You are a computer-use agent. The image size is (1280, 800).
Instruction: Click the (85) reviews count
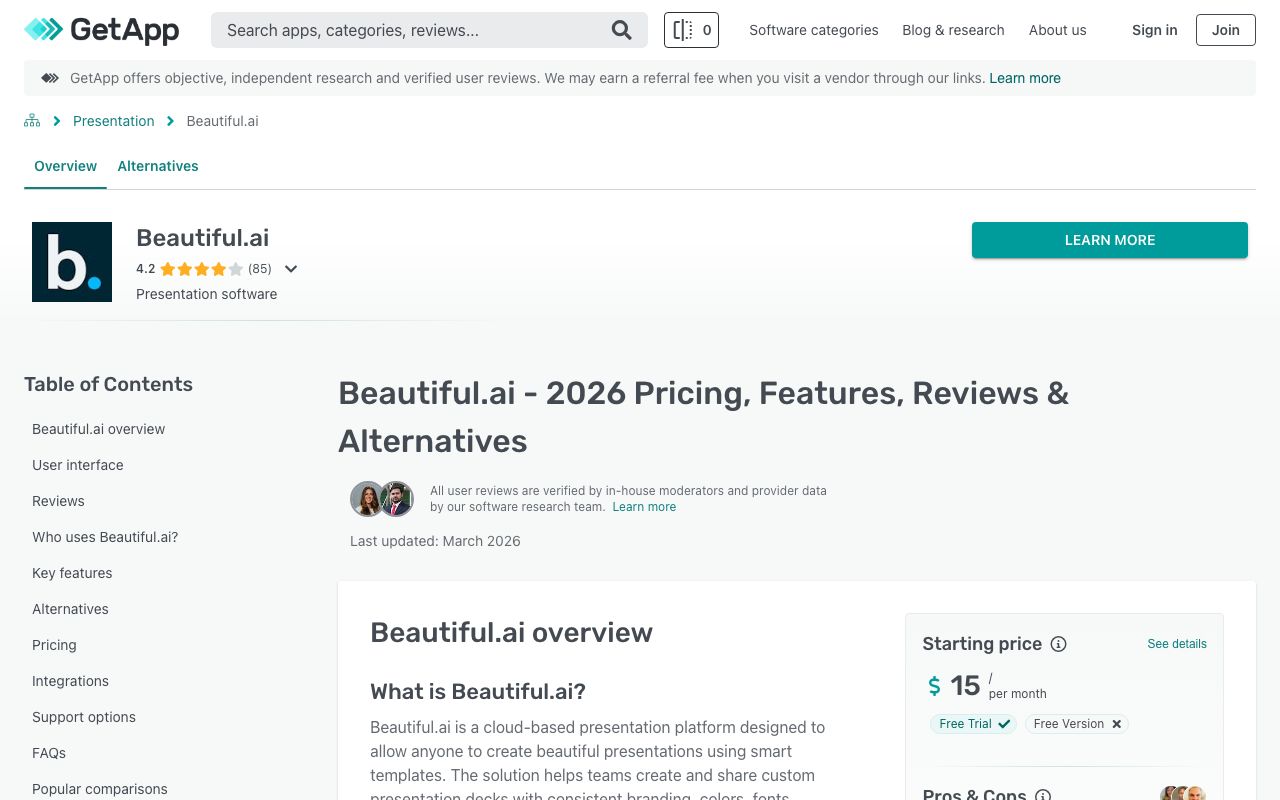260,269
